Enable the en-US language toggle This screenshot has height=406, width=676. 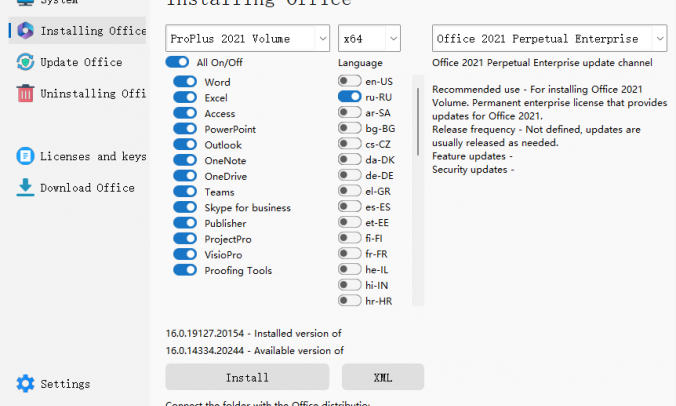coord(350,81)
